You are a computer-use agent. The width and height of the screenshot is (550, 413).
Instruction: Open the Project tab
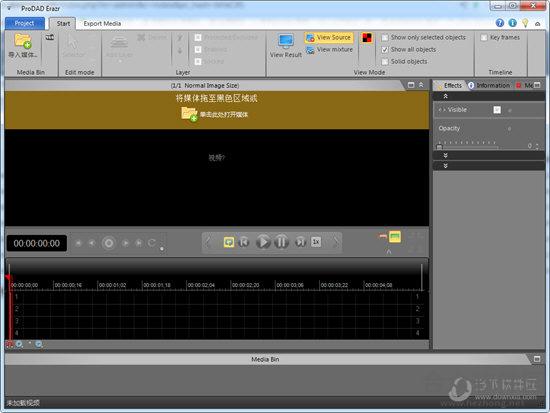coord(25,23)
